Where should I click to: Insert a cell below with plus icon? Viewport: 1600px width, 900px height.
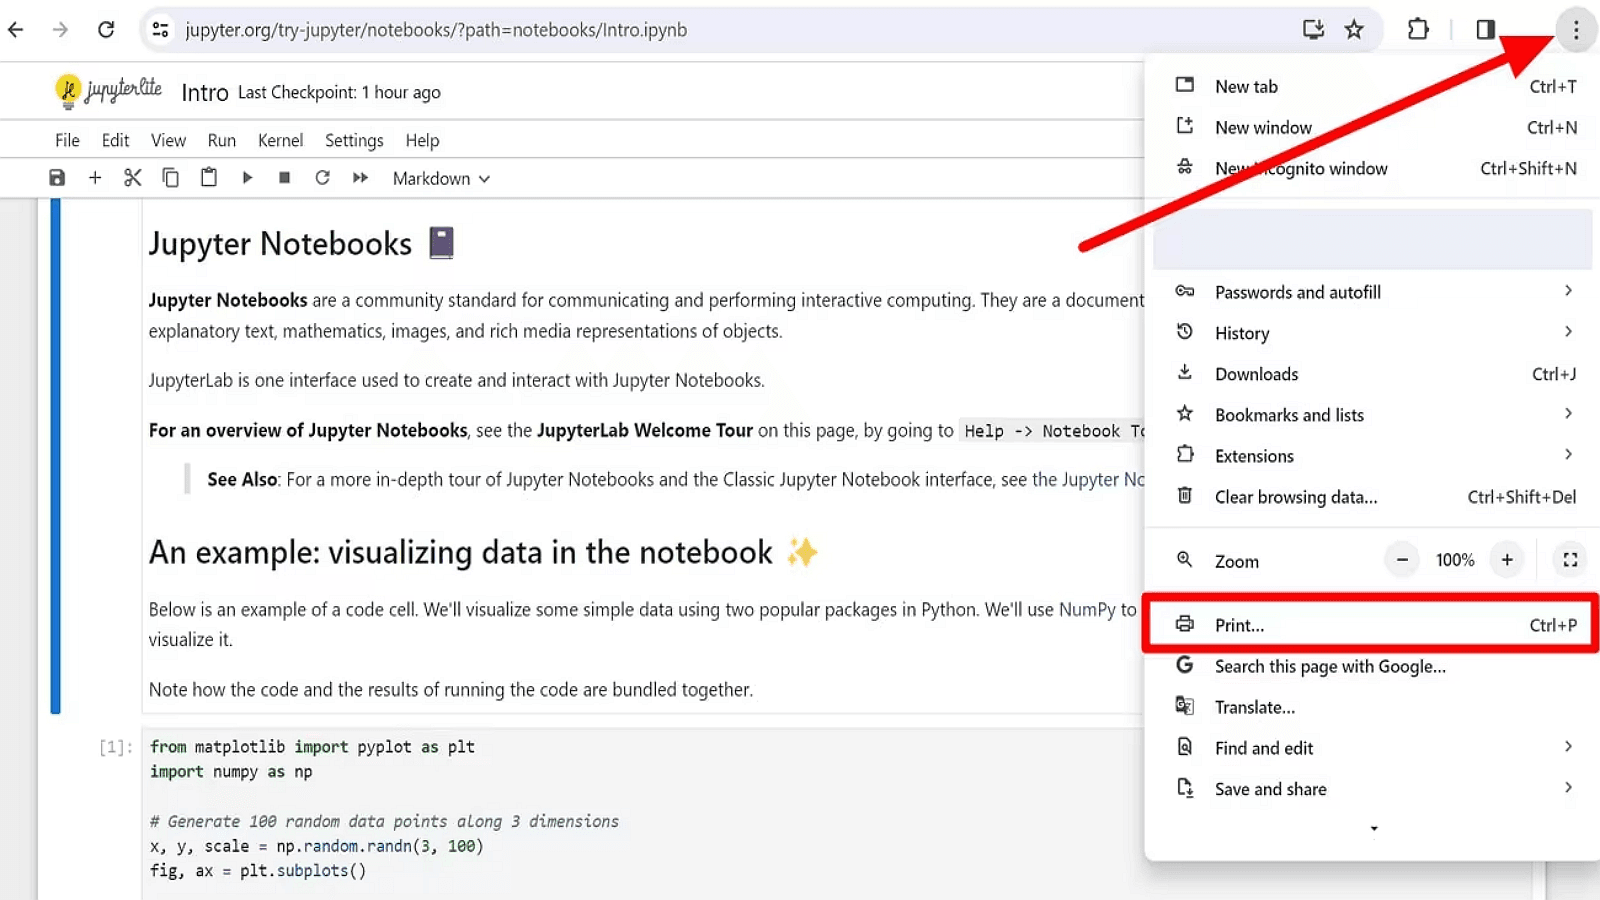coord(95,178)
